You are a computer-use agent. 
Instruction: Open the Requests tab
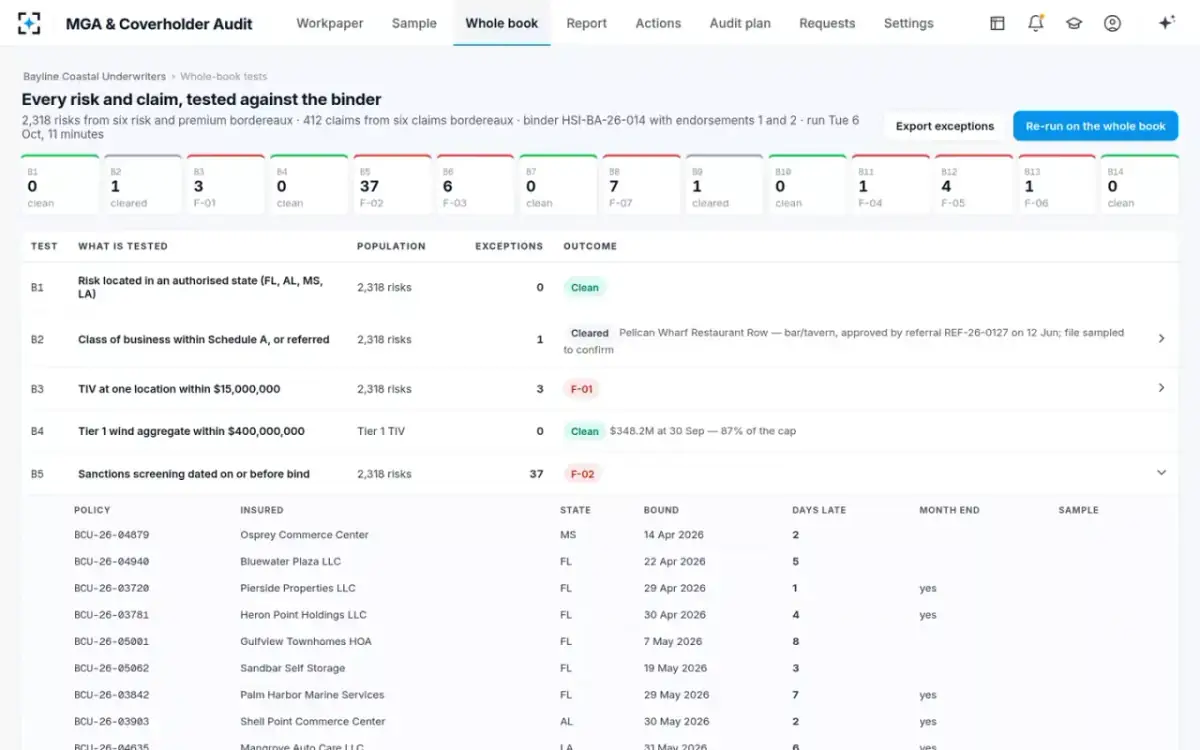tap(827, 23)
